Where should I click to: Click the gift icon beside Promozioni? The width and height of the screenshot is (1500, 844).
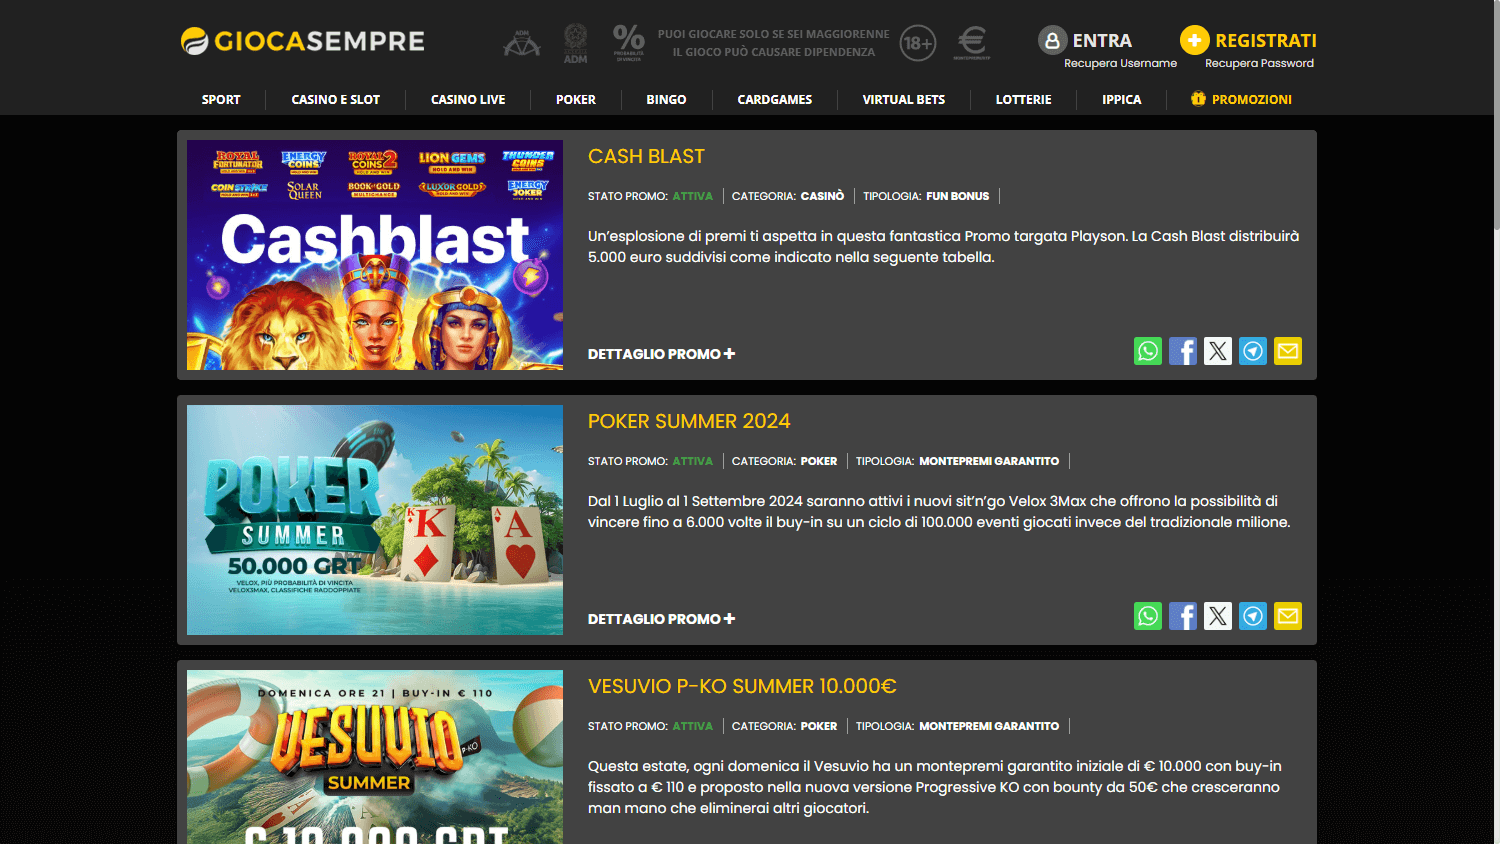click(x=1198, y=98)
